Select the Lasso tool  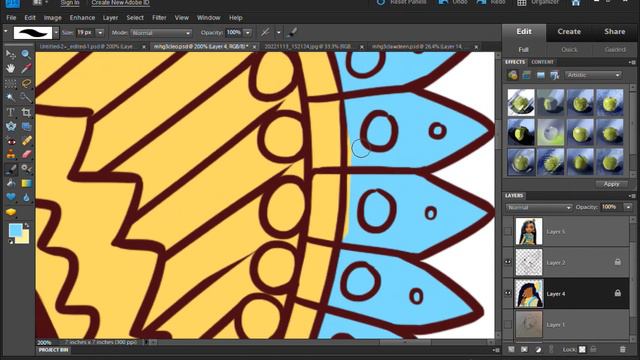point(26,83)
